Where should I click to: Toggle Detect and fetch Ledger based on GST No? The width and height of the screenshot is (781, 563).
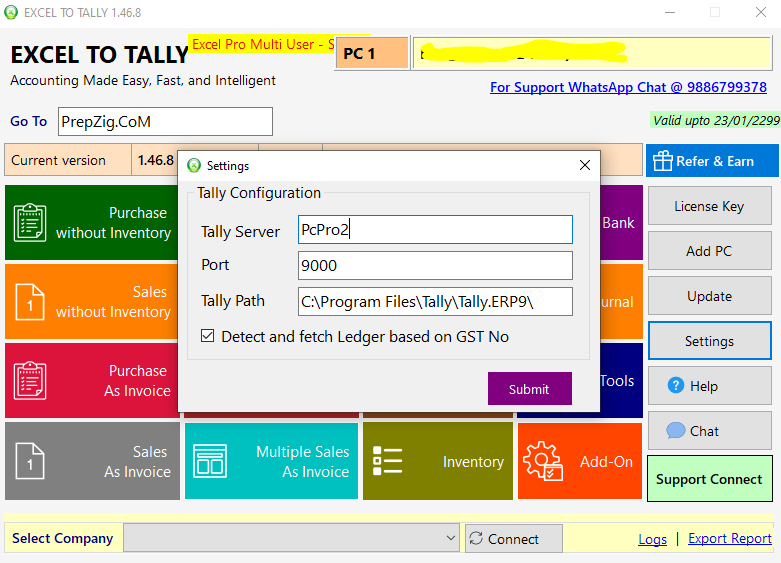(208, 336)
